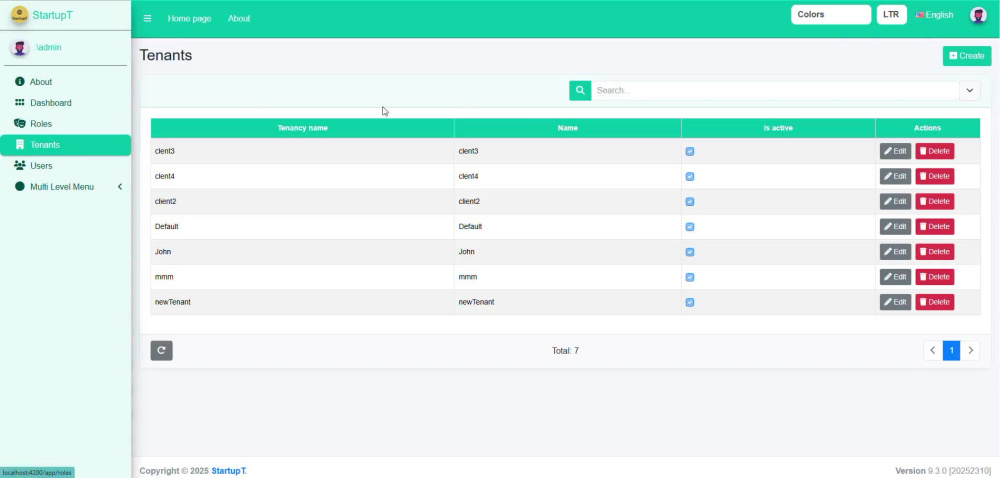Click the refresh table button
The width and height of the screenshot is (1000, 478).
click(161, 351)
